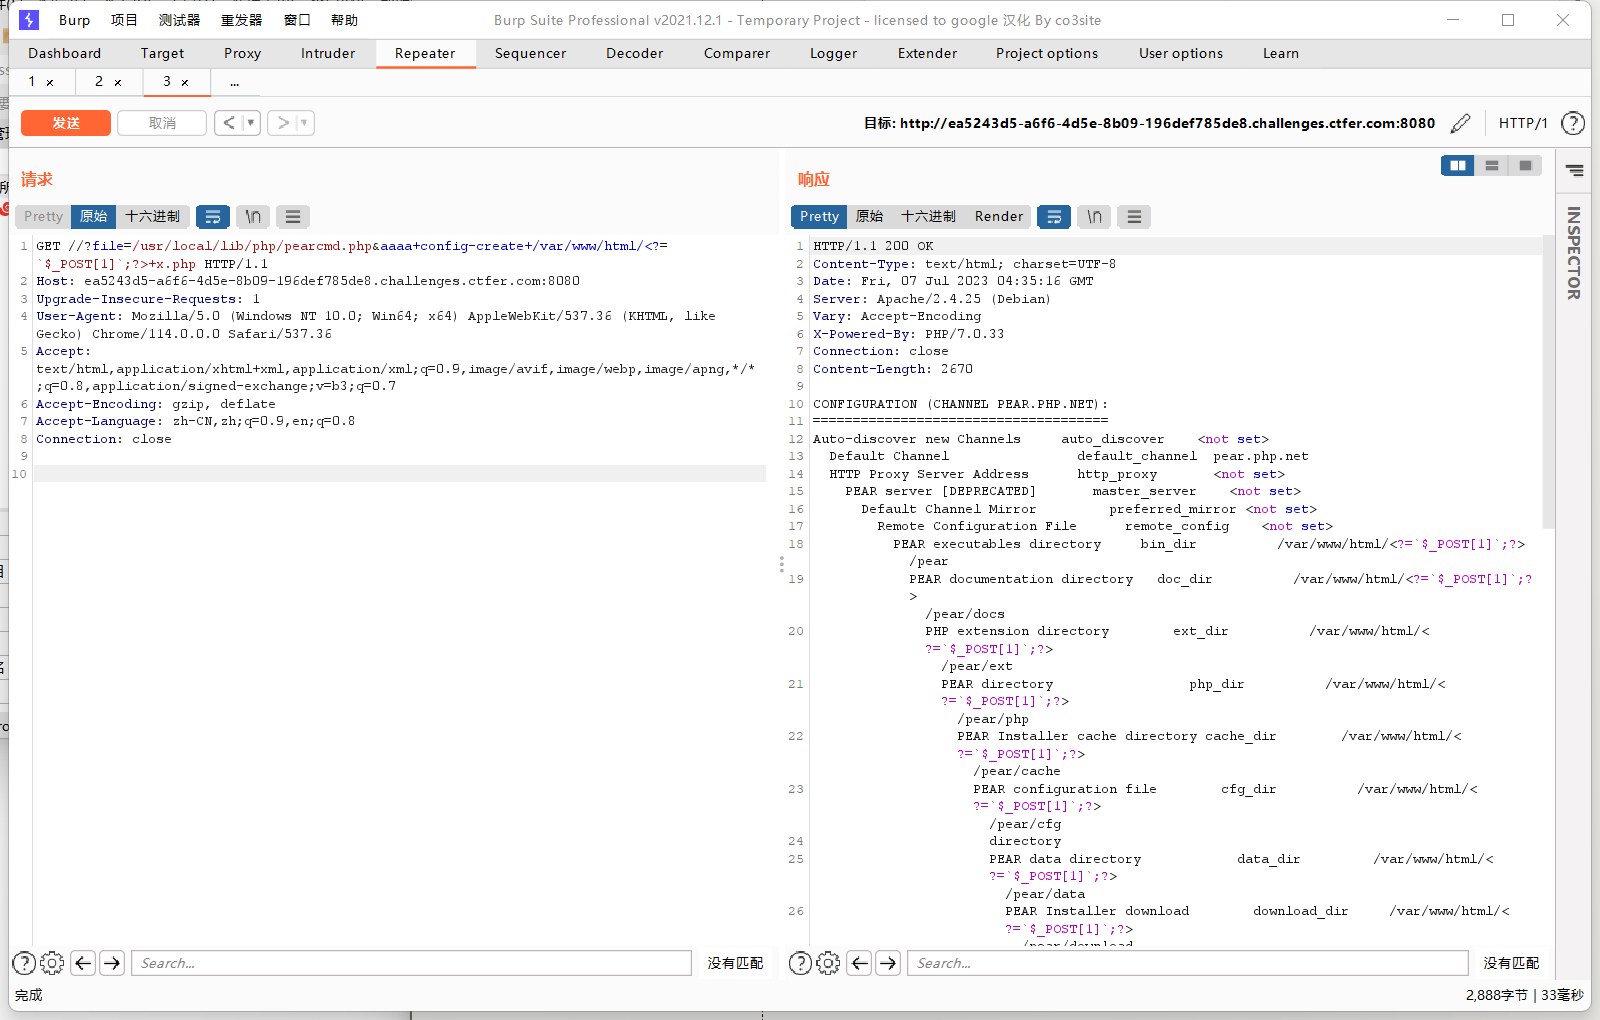1600x1020 pixels.
Task: Switch request view to 十六进制 hex
Action: tap(153, 217)
